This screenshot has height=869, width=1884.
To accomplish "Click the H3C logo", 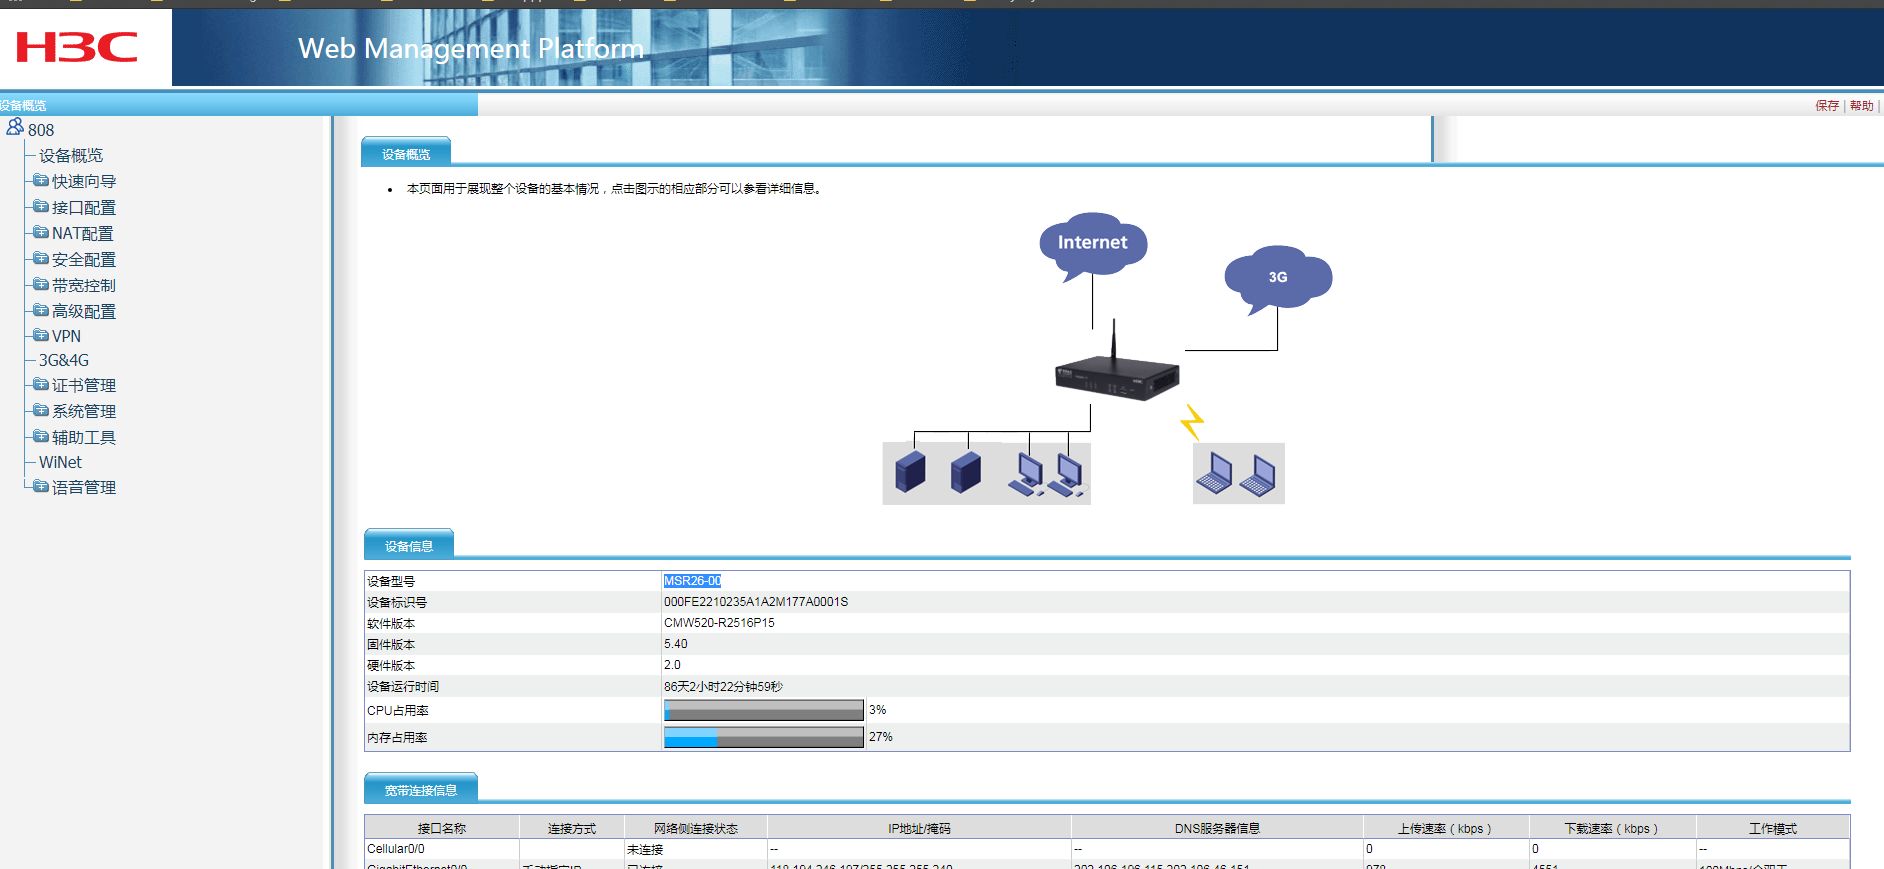I will pos(77,47).
